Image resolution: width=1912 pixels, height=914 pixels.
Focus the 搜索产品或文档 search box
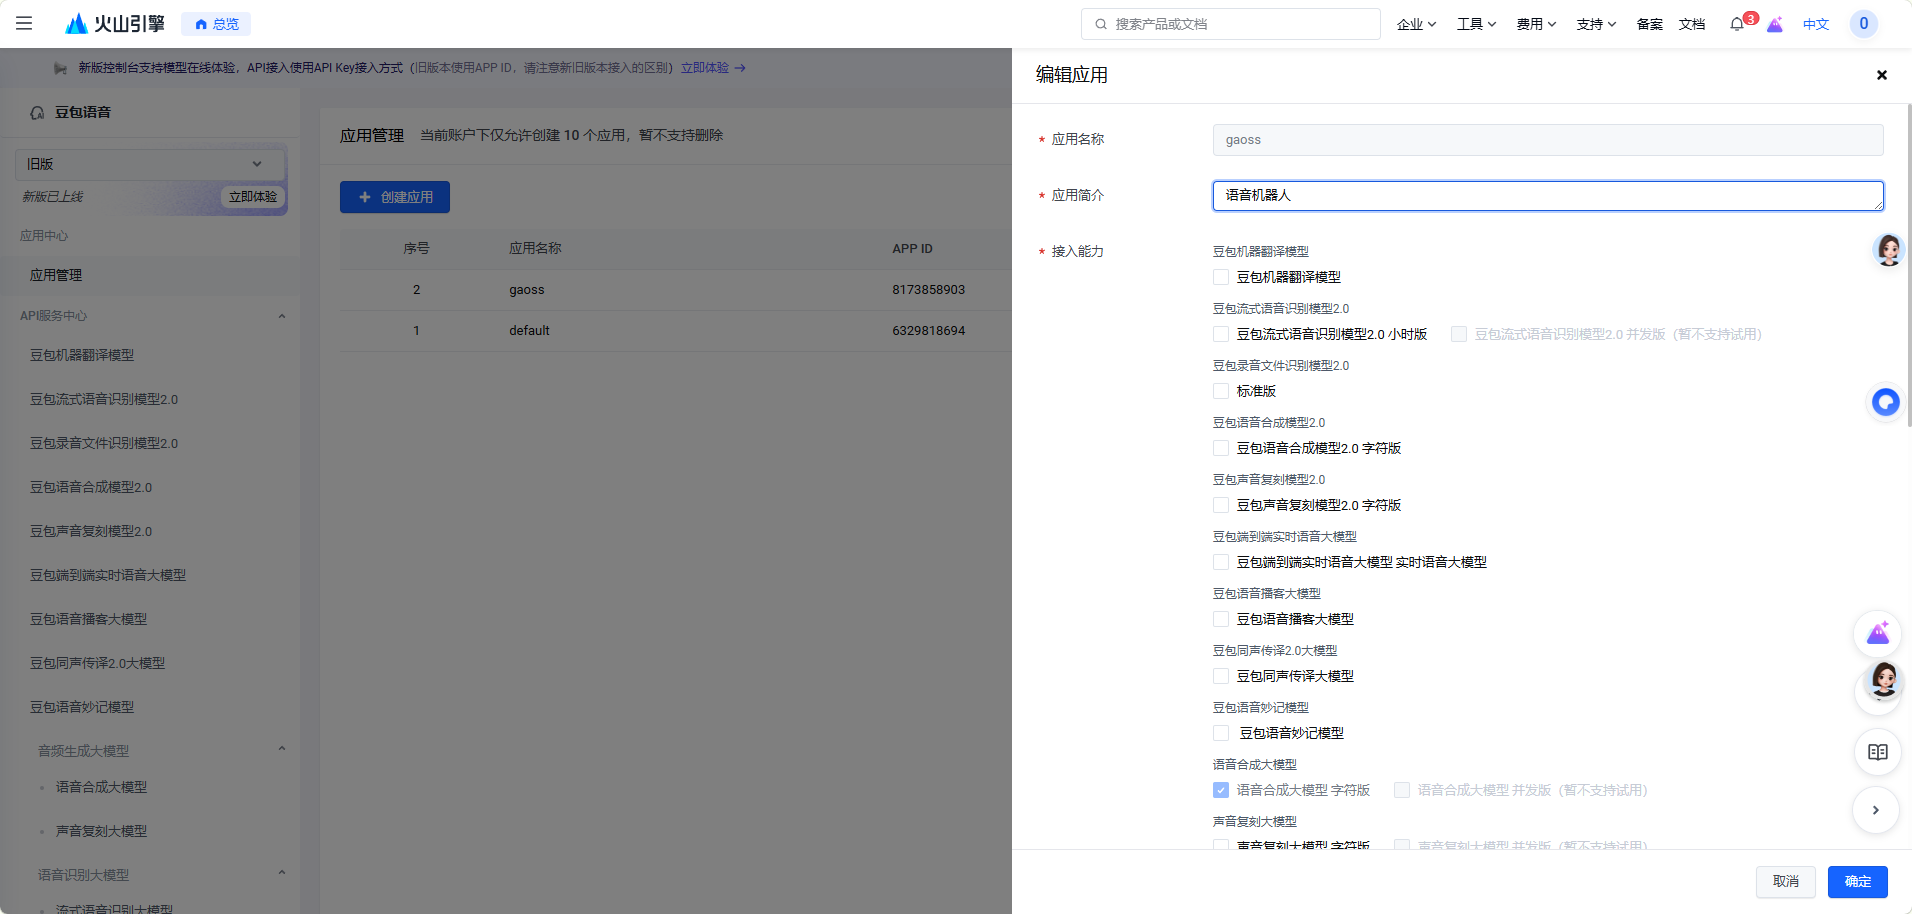pyautogui.click(x=1230, y=24)
